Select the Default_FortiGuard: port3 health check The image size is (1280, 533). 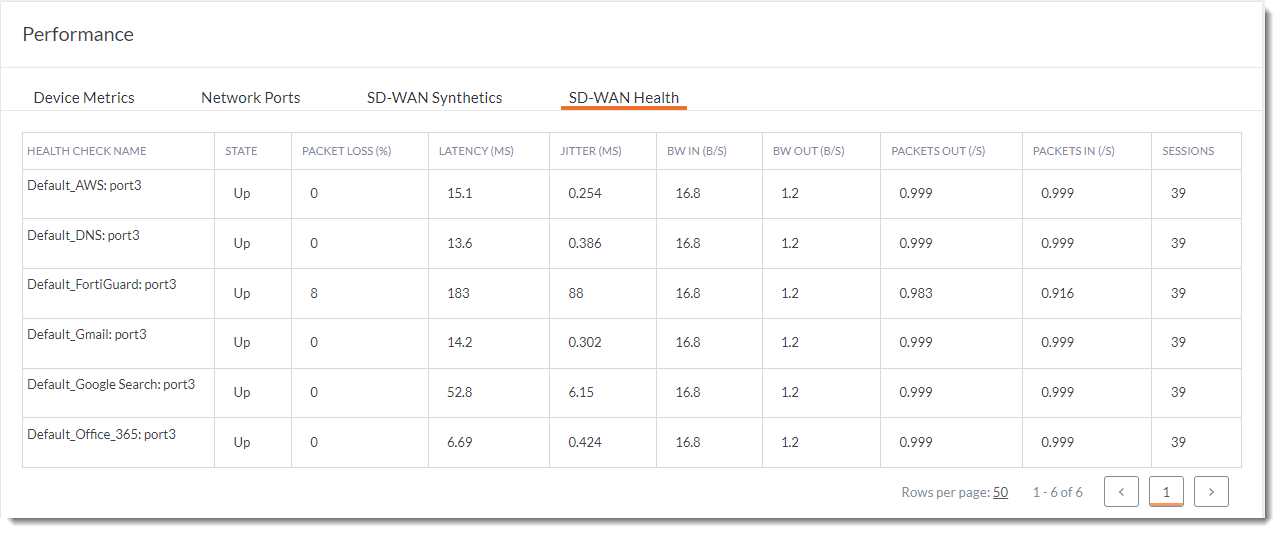pos(101,285)
